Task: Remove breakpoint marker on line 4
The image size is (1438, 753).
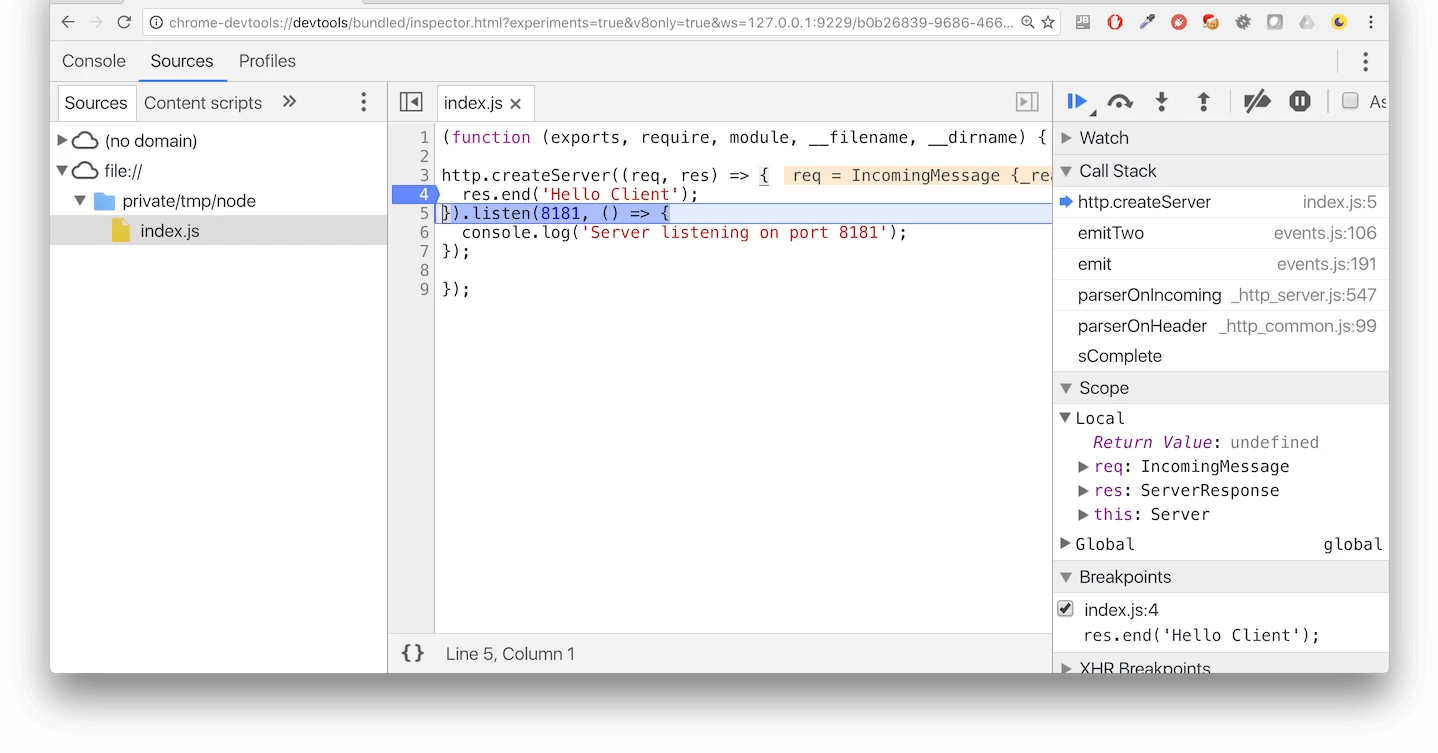Action: 413,194
